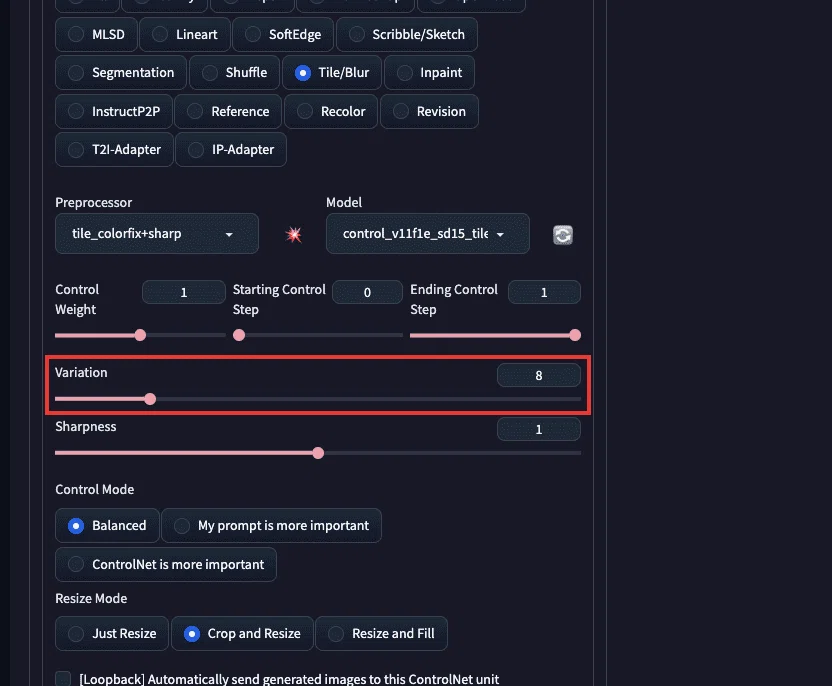Select Resize and Fill mode
Viewport: 832px width, 686px height.
(x=382, y=633)
